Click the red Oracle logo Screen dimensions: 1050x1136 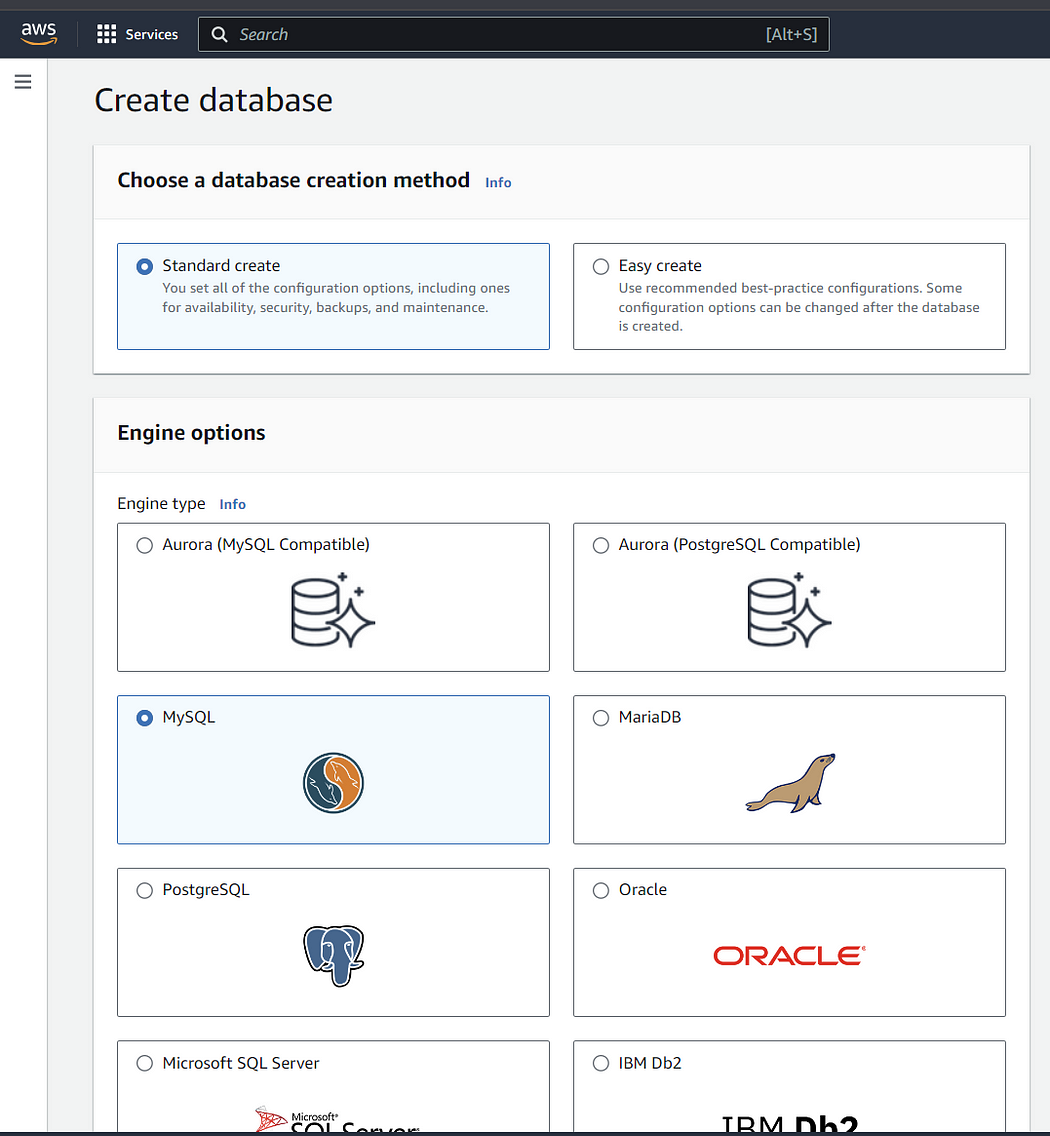789,956
